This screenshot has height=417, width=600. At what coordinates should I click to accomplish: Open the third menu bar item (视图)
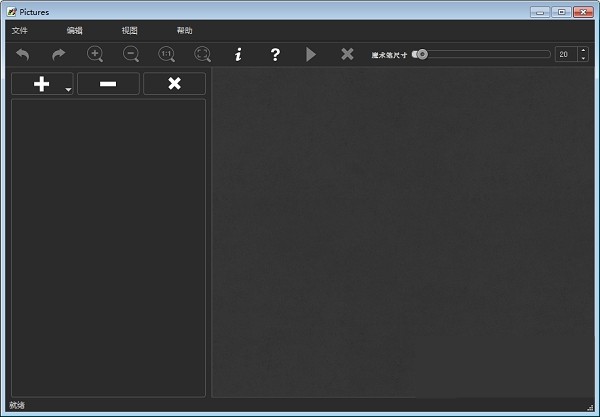[130, 31]
